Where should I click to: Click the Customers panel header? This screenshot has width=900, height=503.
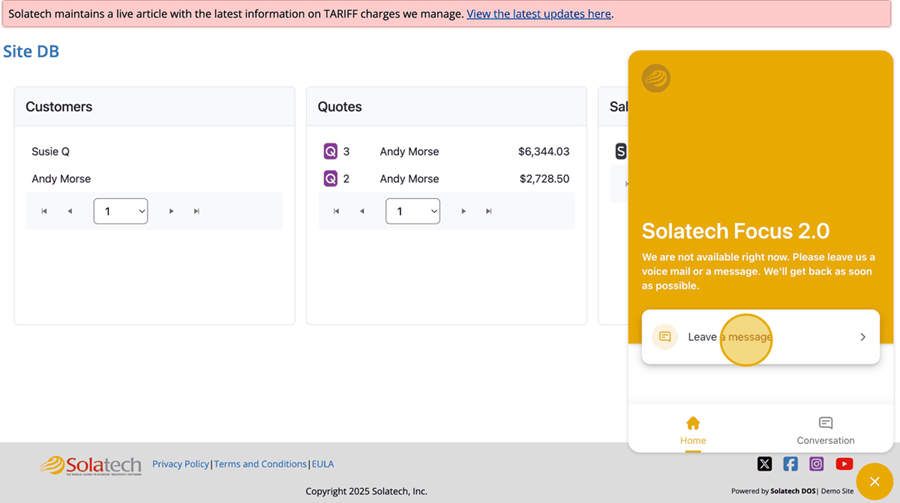point(154,107)
